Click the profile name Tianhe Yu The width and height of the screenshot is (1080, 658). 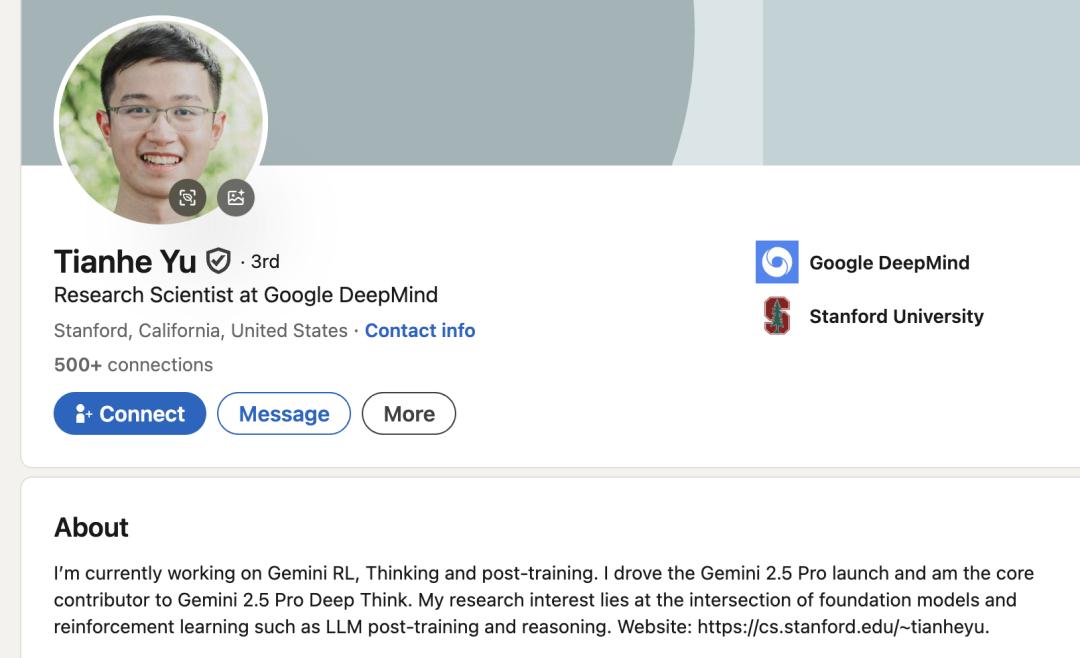[x=125, y=261]
